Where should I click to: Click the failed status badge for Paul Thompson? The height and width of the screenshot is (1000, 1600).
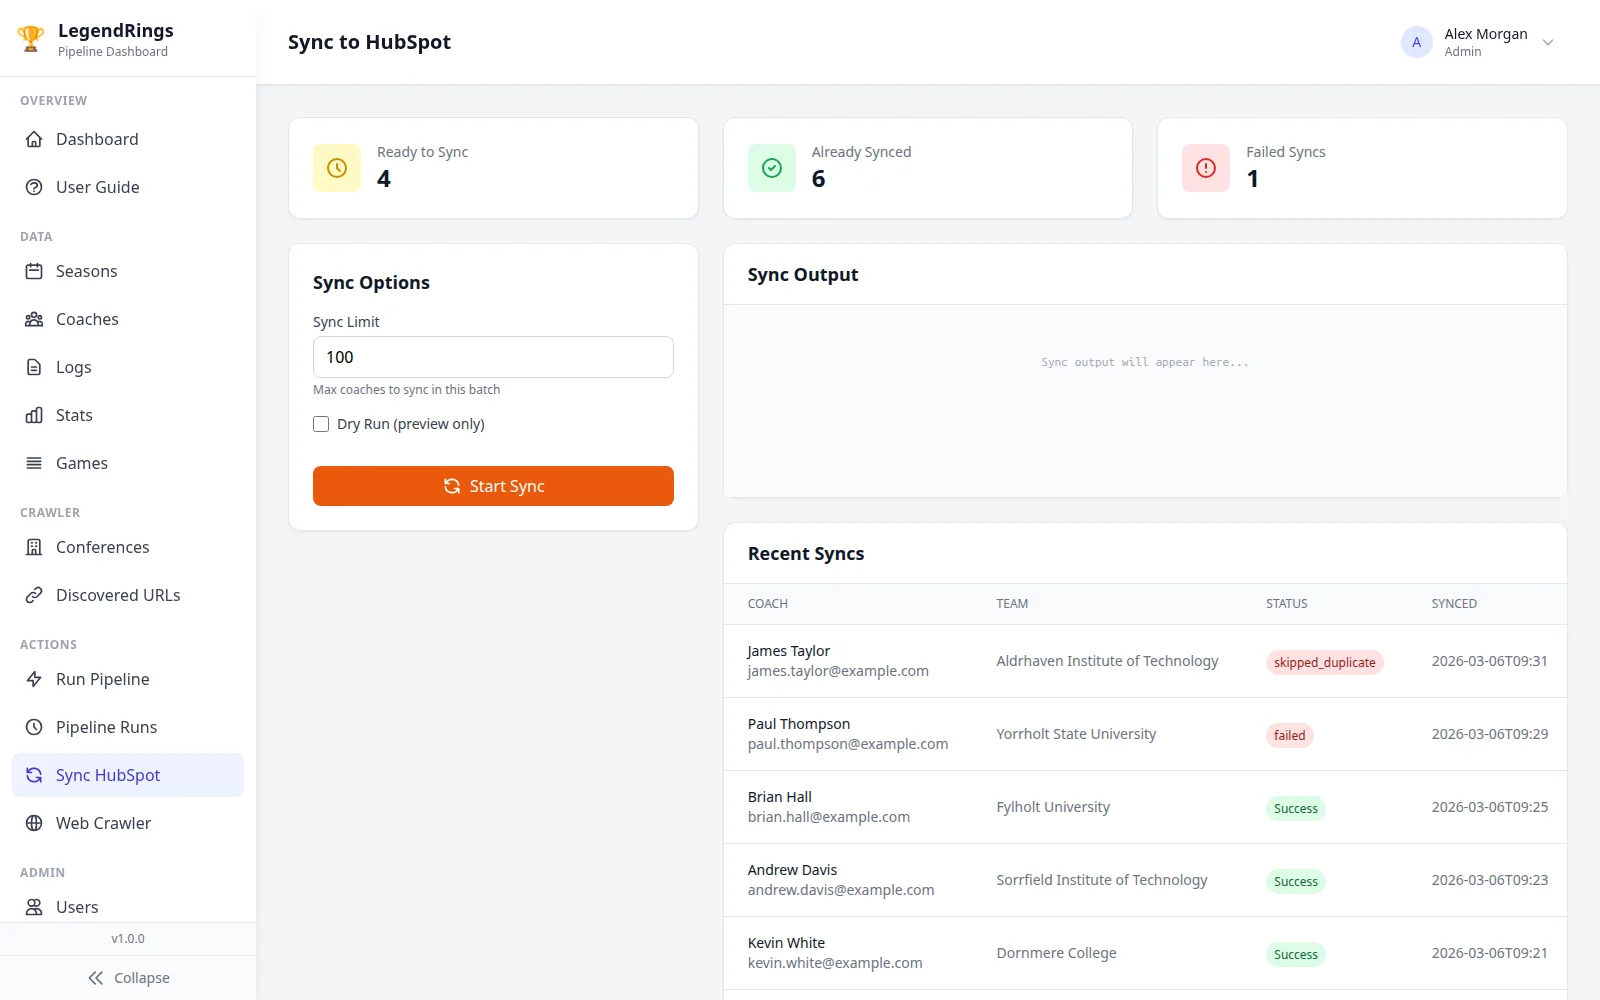point(1289,735)
